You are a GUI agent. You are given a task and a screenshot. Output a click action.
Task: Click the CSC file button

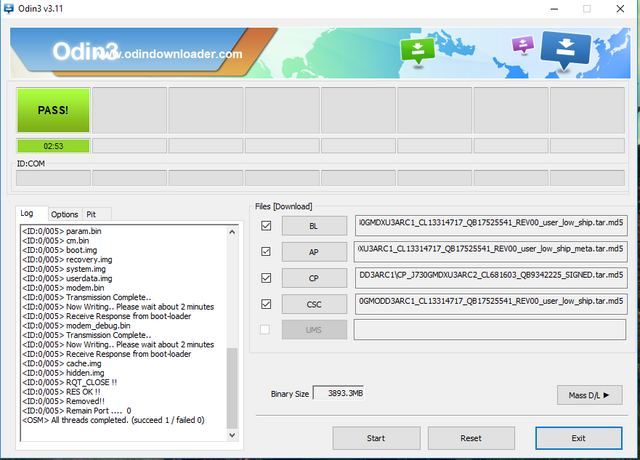point(314,304)
